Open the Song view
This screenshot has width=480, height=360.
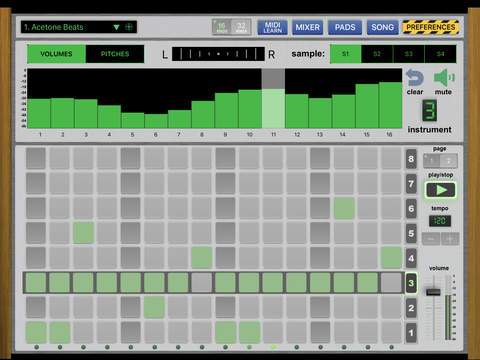(383, 27)
